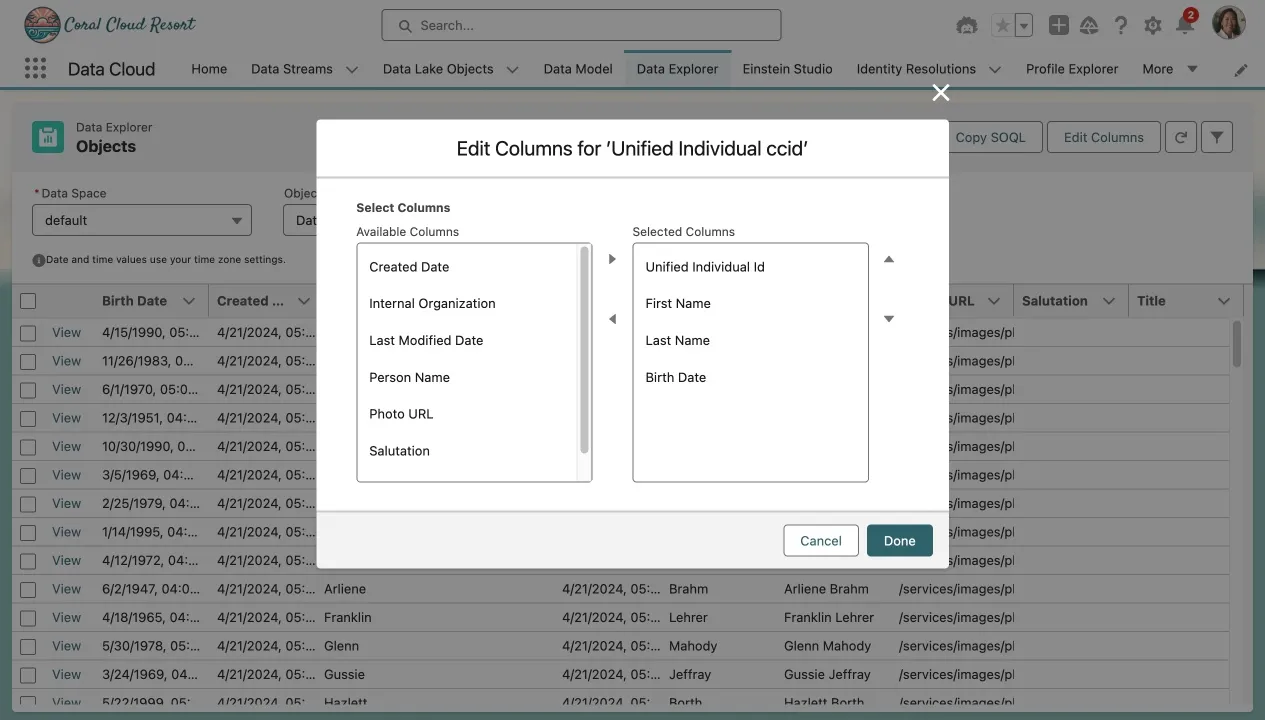The height and width of the screenshot is (720, 1265).
Task: Expand the Data Streams tab chevron
Action: point(352,70)
